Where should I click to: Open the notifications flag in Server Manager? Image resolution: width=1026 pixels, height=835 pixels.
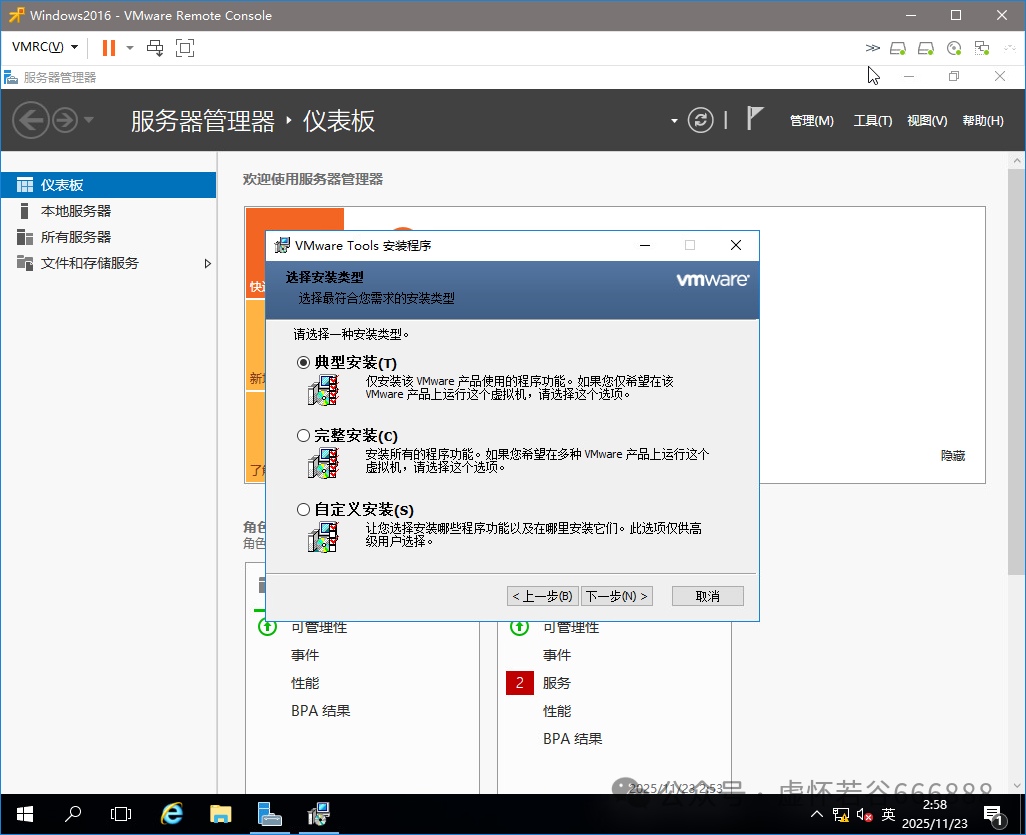pos(754,119)
